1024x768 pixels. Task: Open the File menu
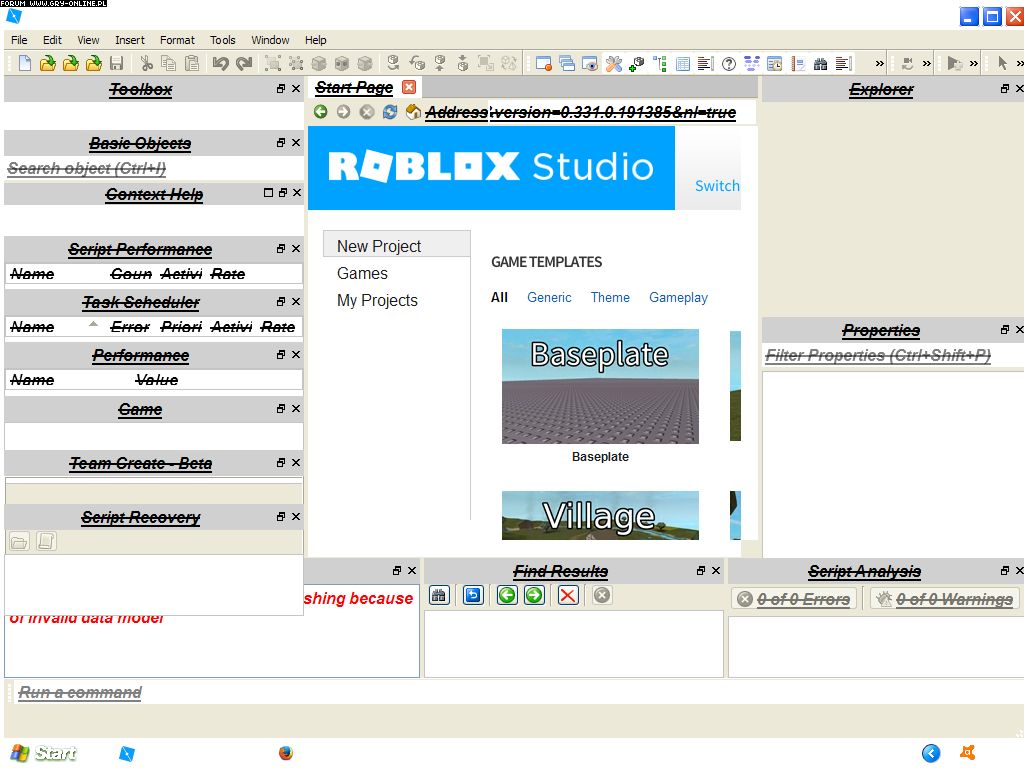pos(19,40)
